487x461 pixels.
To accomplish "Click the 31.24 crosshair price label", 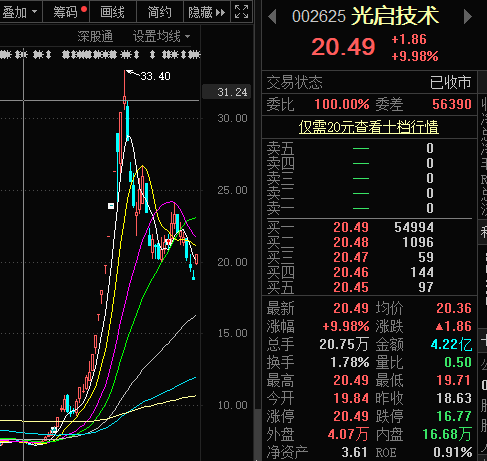I will (227, 92).
